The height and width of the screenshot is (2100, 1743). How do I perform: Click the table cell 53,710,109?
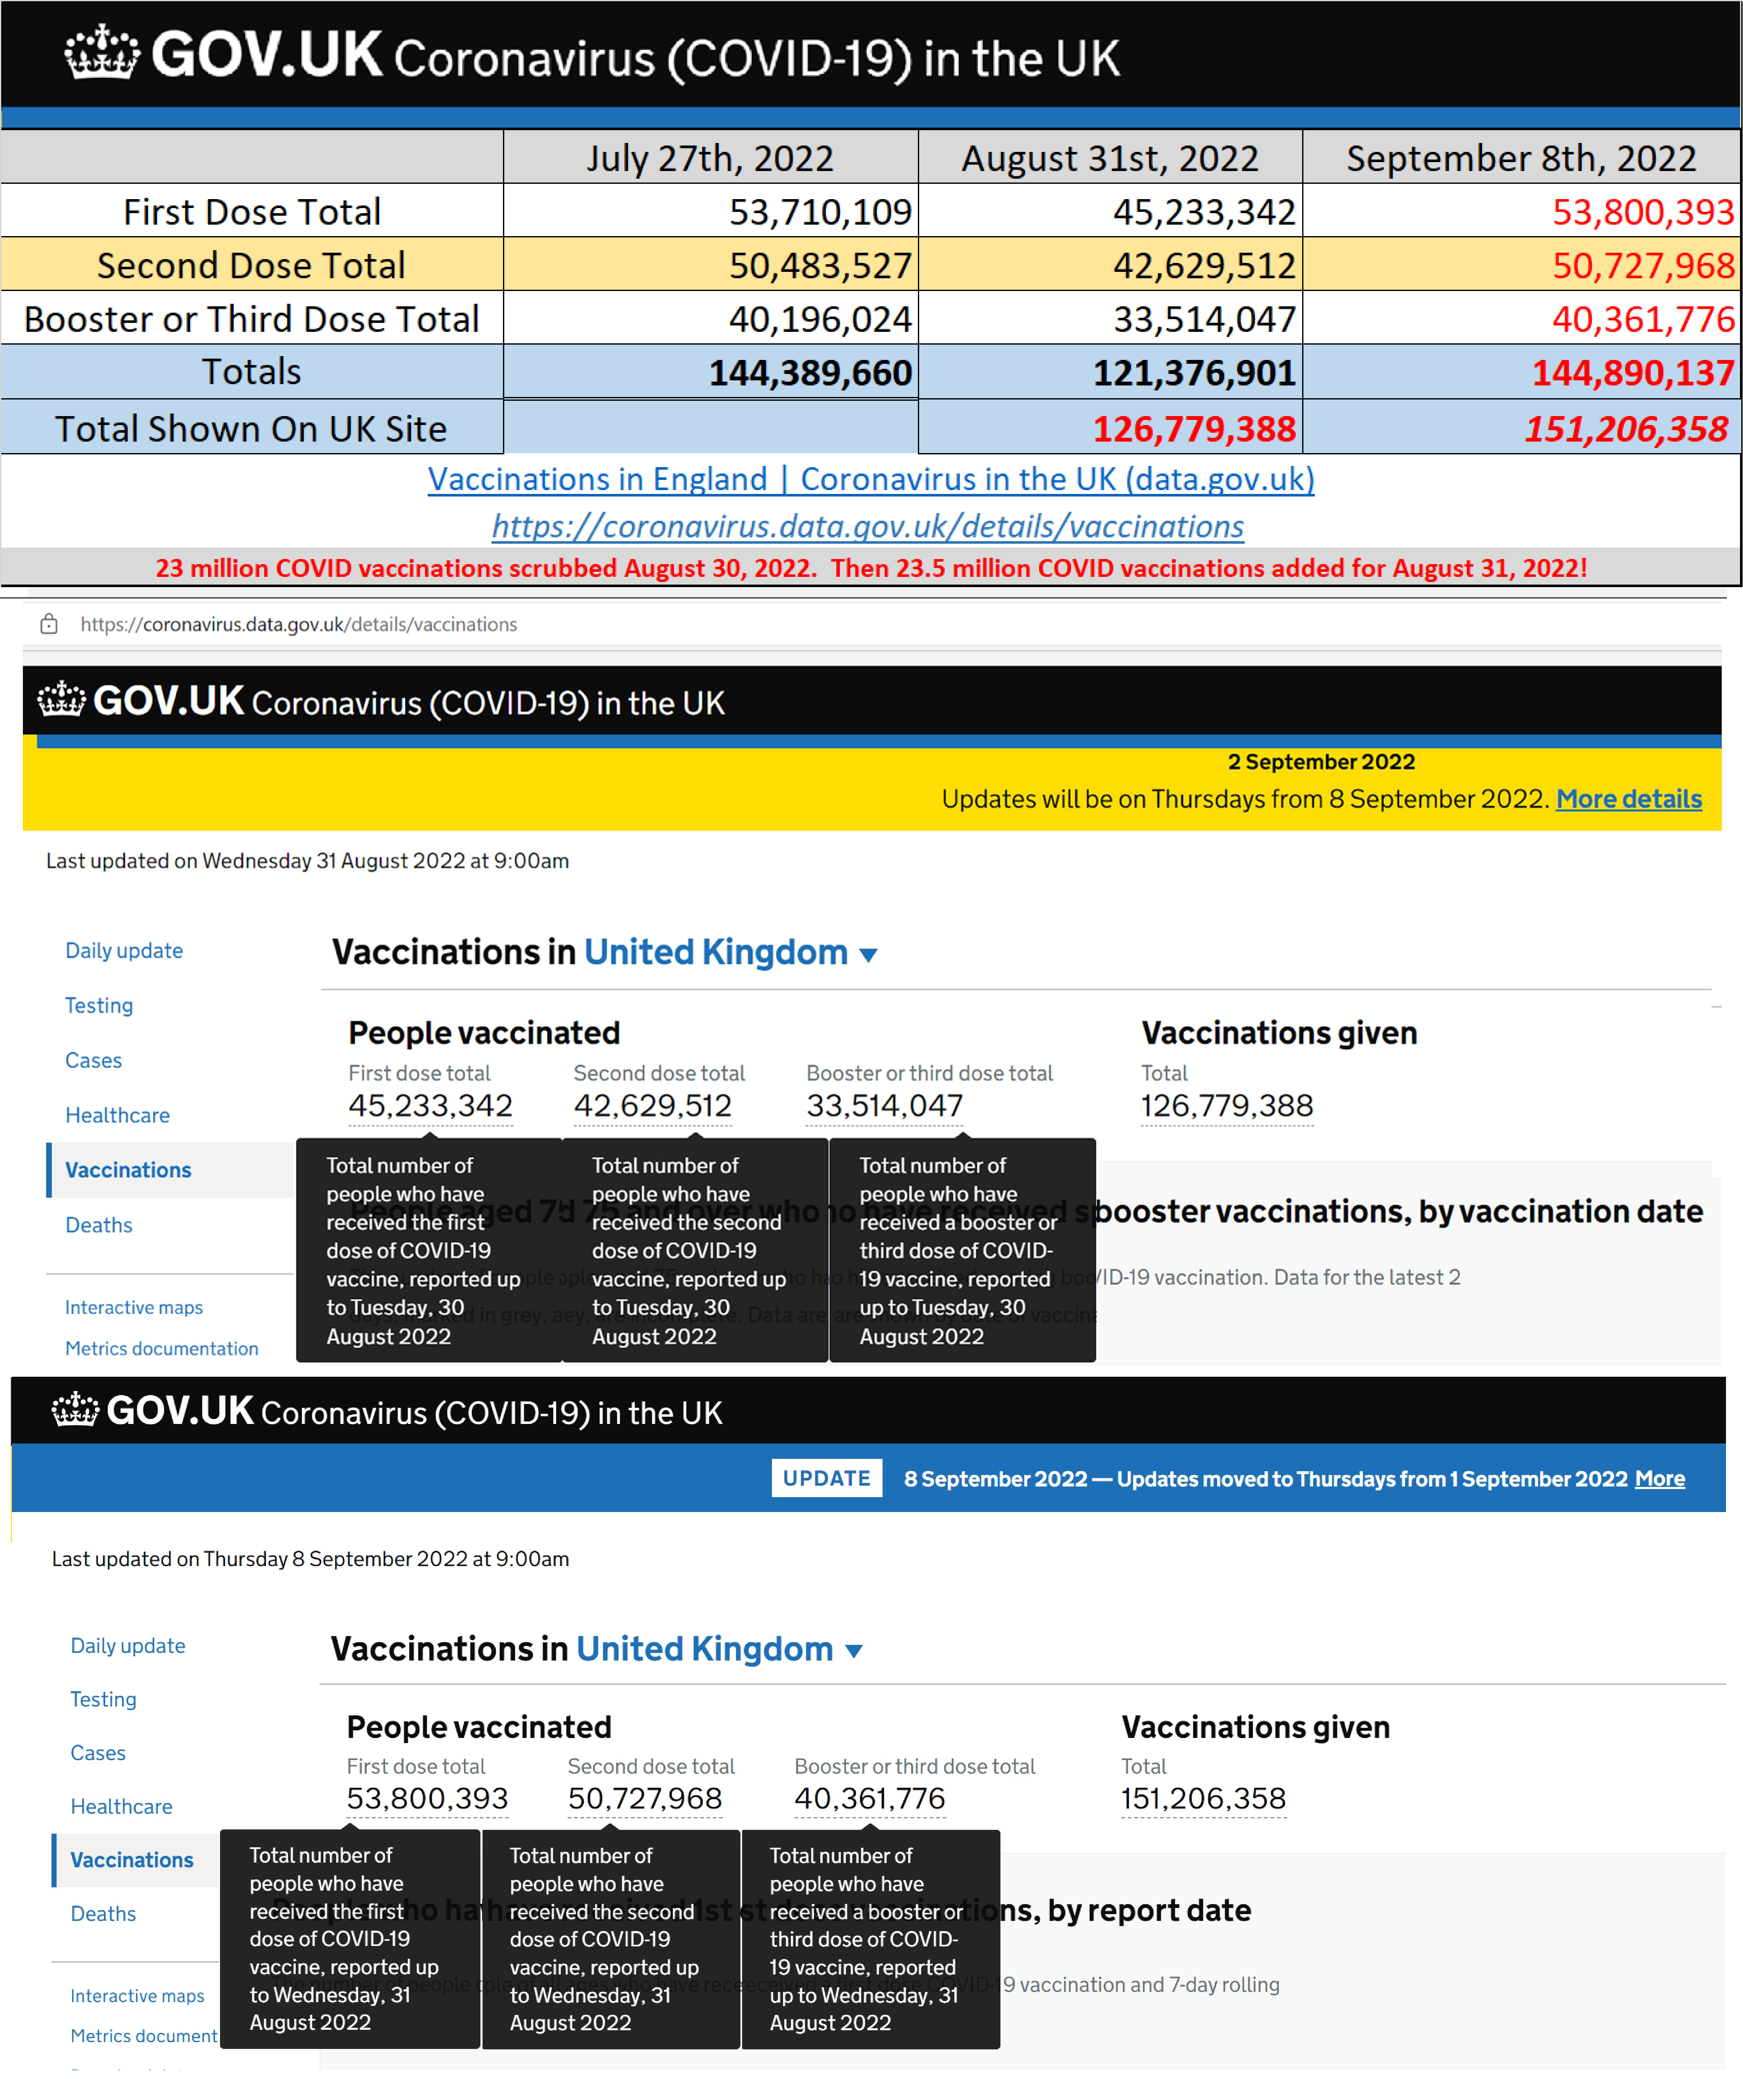820,212
